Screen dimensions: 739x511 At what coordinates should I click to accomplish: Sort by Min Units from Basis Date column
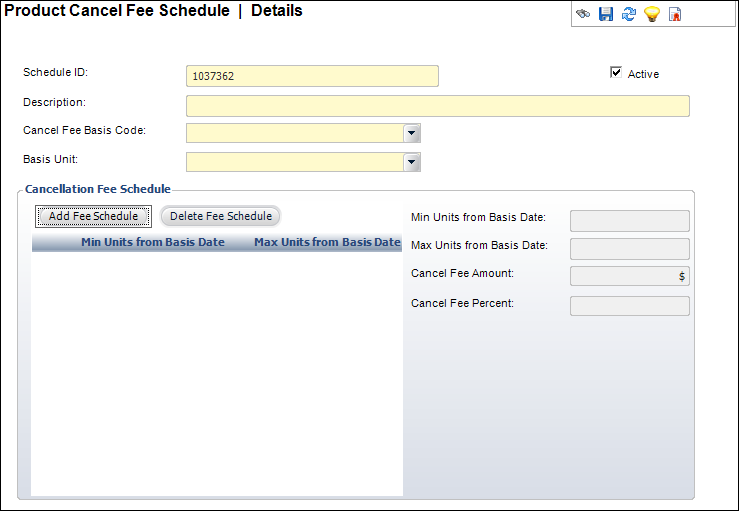[x=152, y=242]
